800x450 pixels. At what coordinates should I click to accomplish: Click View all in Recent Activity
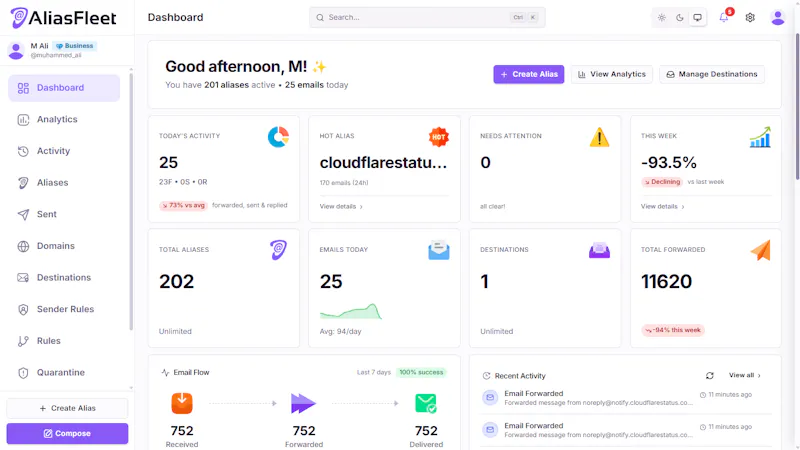tap(744, 376)
